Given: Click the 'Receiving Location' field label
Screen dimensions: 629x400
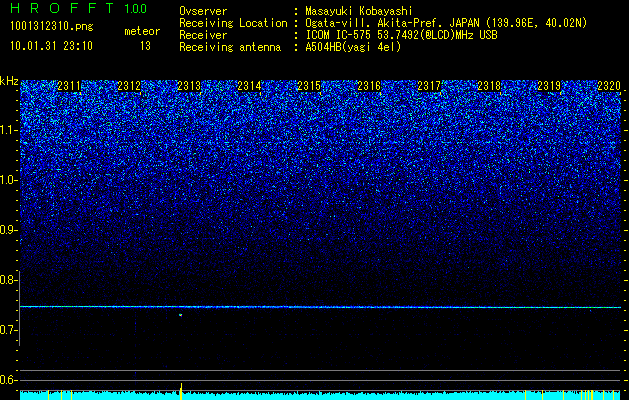Looking at the screenshot, I should click(x=233, y=23).
